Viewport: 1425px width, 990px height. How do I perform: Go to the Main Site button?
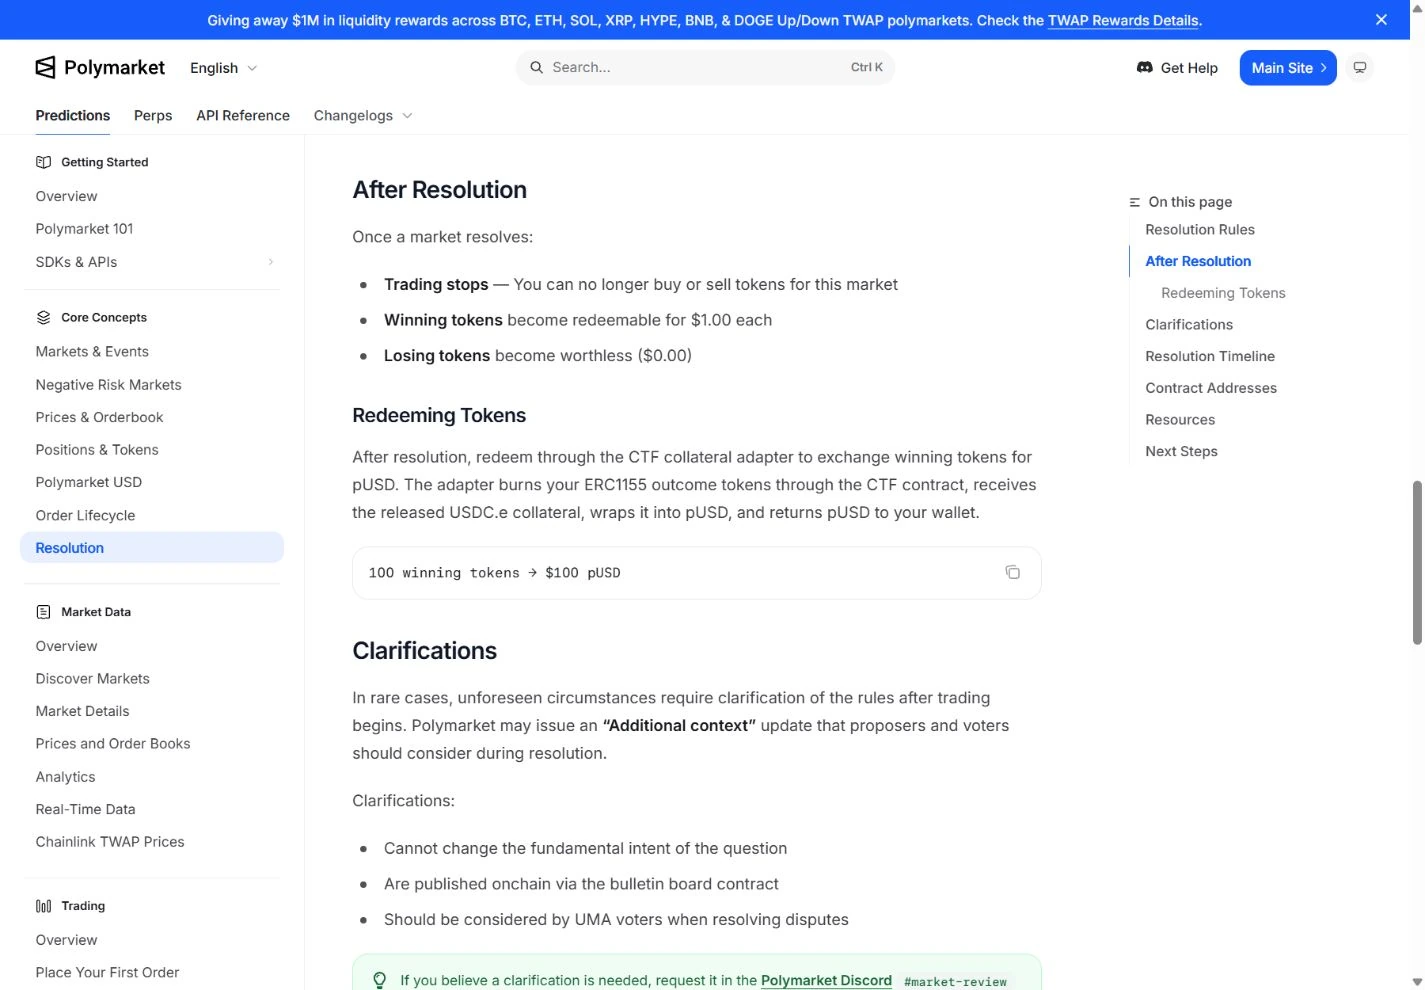pos(1288,68)
